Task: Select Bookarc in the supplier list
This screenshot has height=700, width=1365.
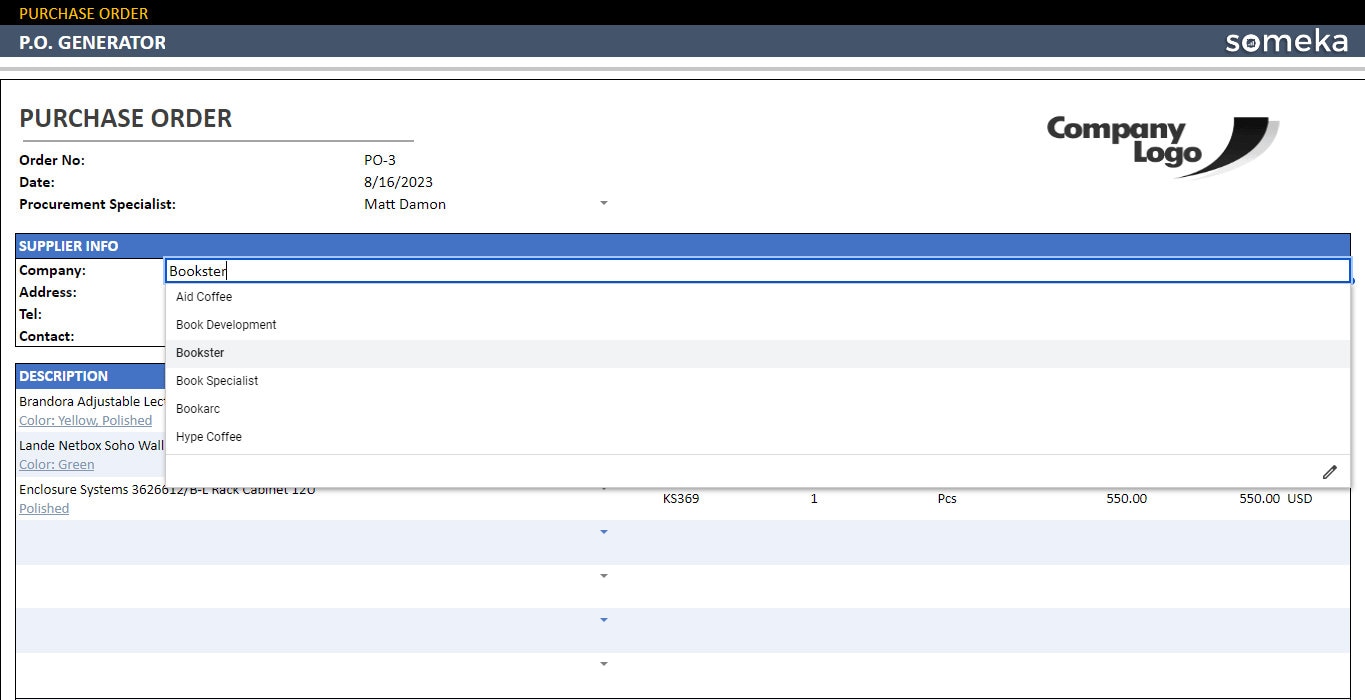Action: tap(197, 408)
